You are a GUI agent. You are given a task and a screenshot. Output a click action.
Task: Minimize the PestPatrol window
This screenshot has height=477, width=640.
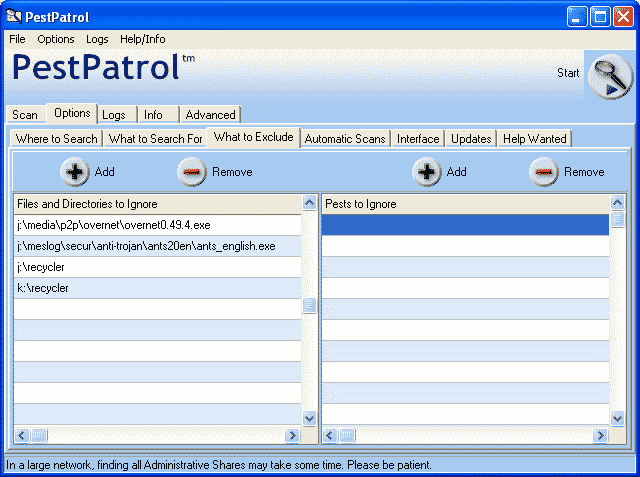pyautogui.click(x=577, y=17)
